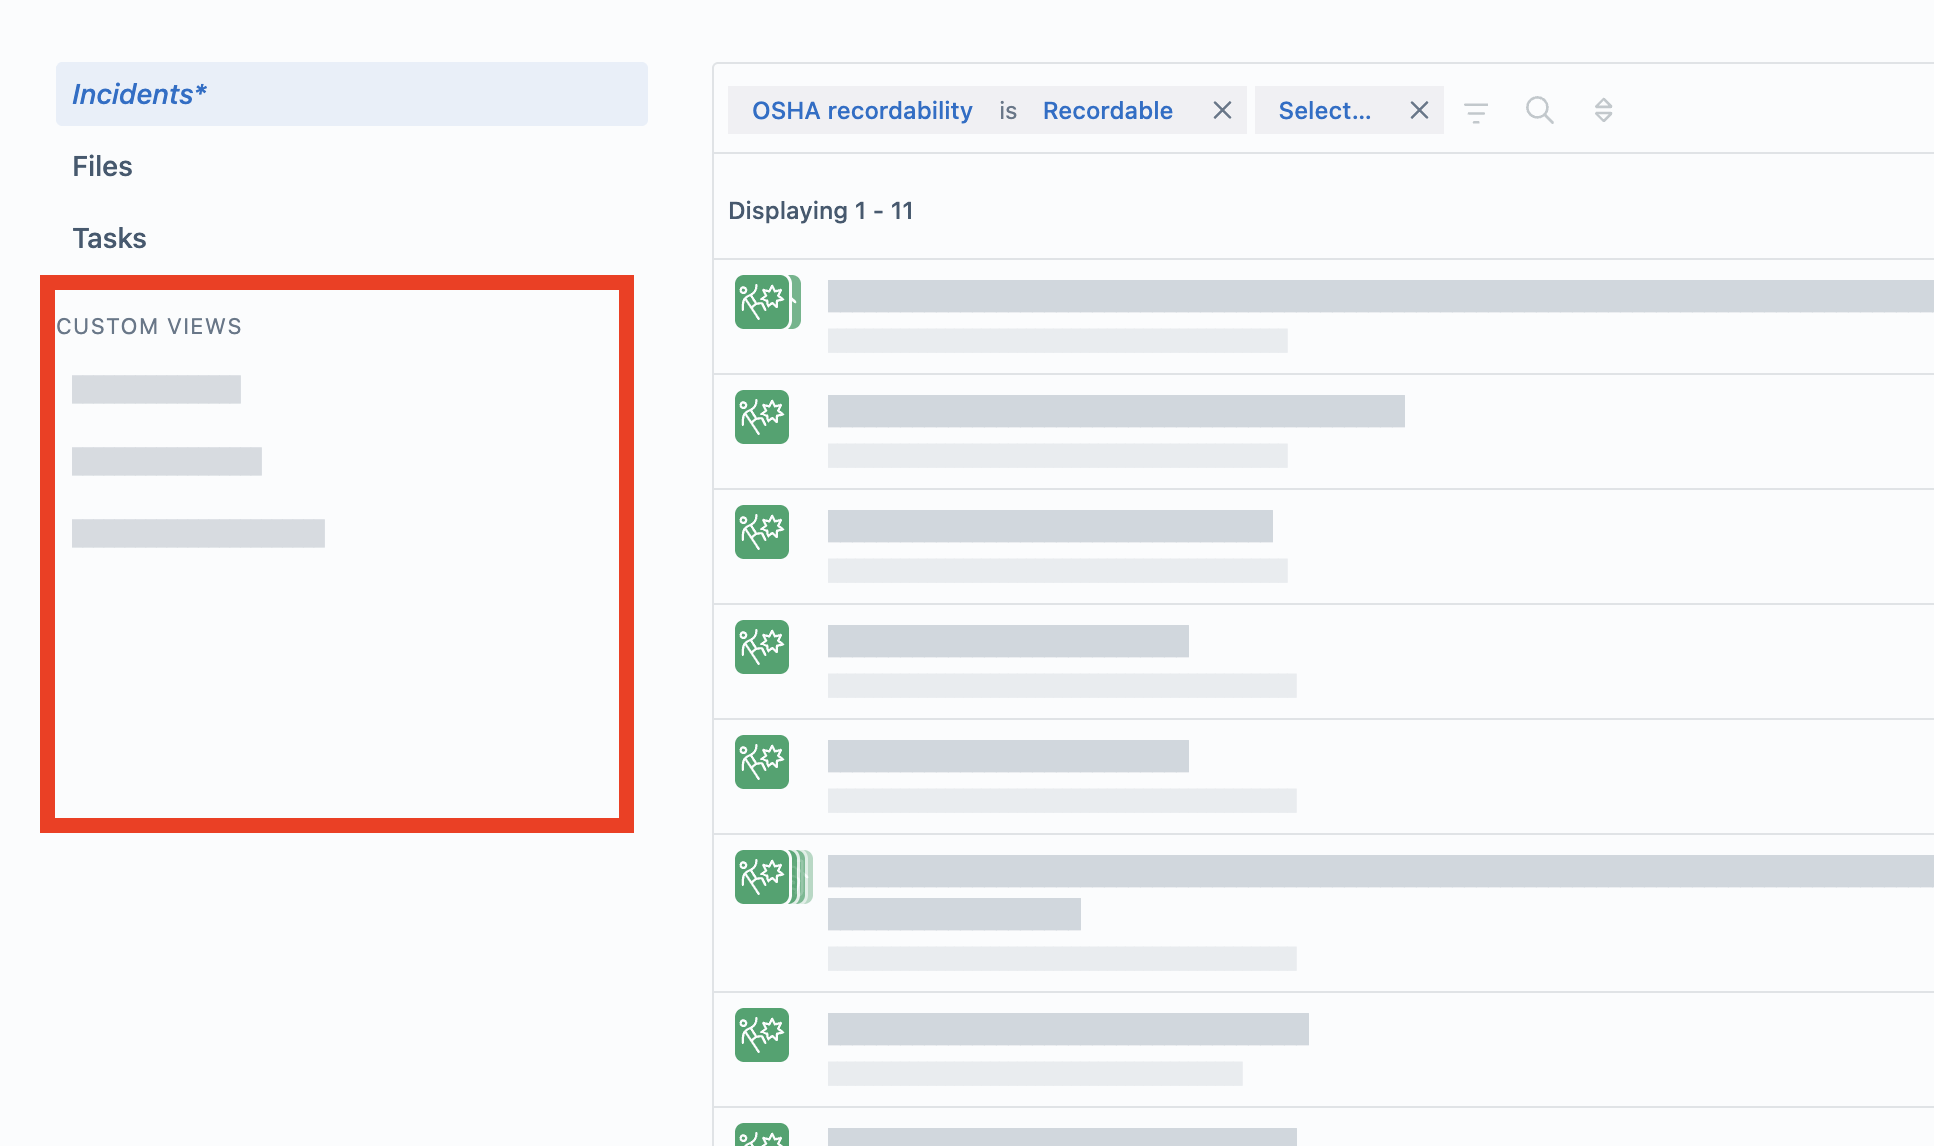The image size is (1934, 1146).
Task: Open Tasks in sidebar
Action: [x=109, y=238]
